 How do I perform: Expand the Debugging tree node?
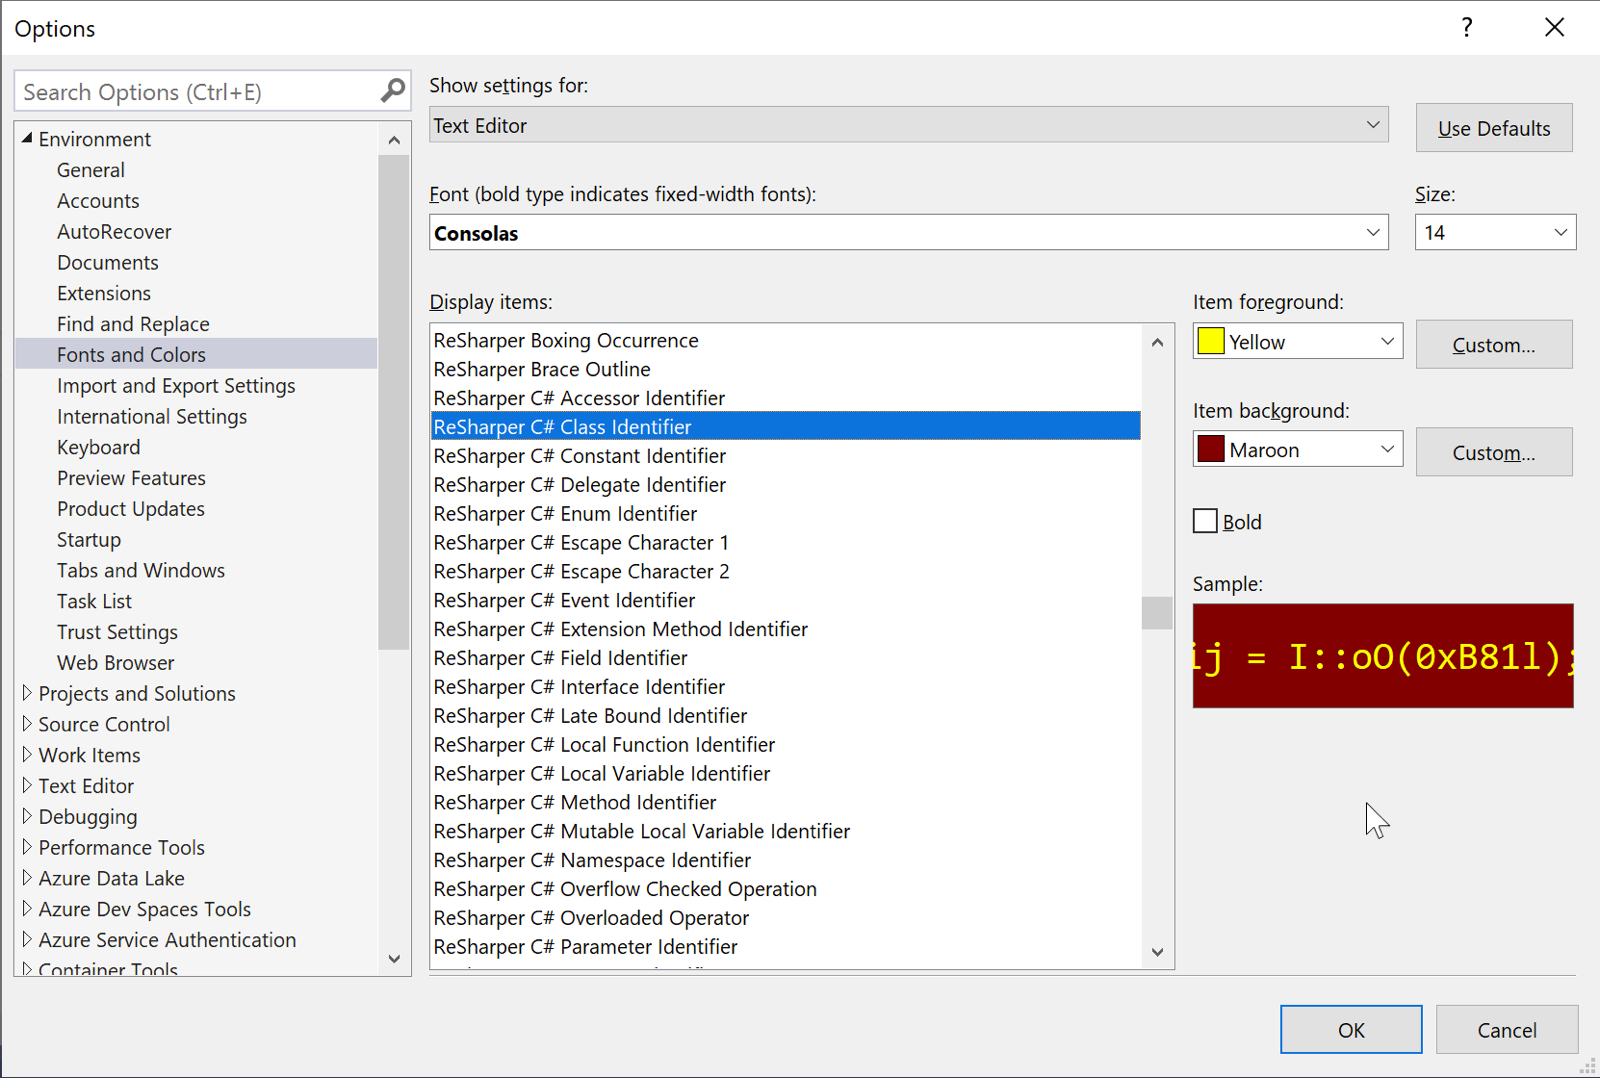tap(27, 816)
